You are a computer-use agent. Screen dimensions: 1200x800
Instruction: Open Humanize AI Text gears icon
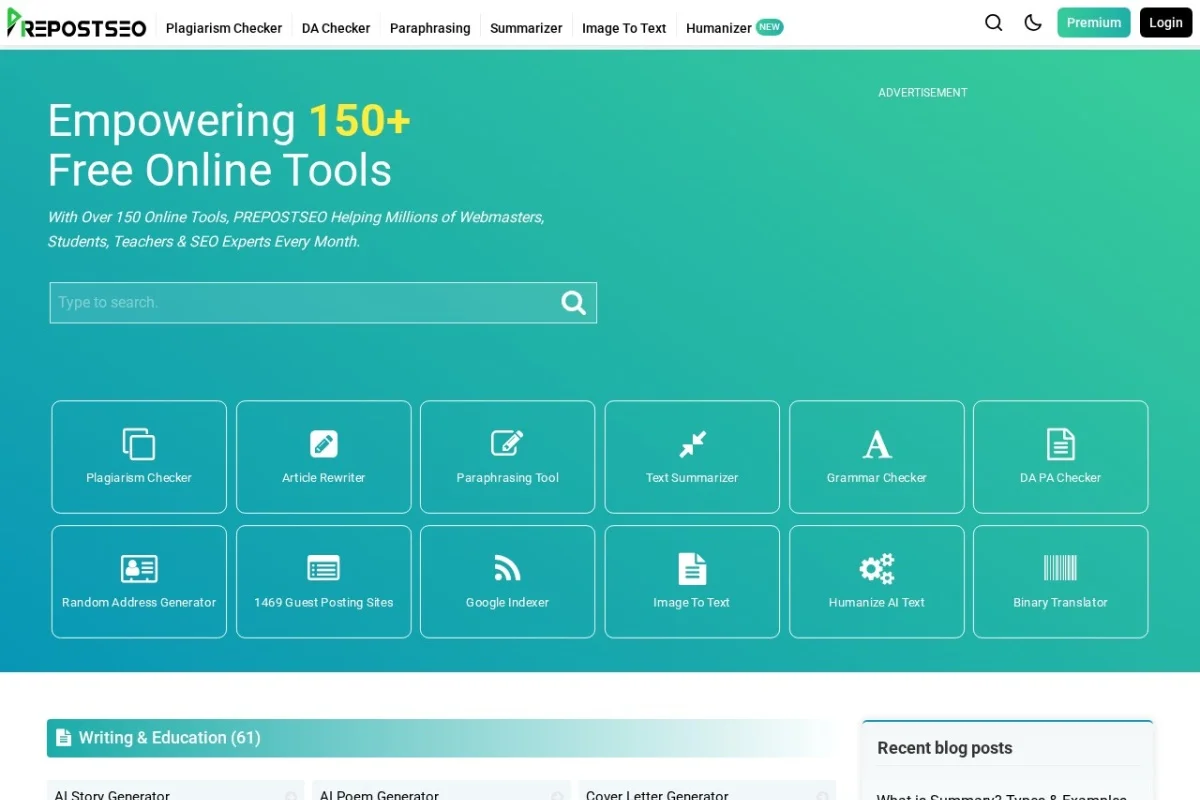pos(877,569)
